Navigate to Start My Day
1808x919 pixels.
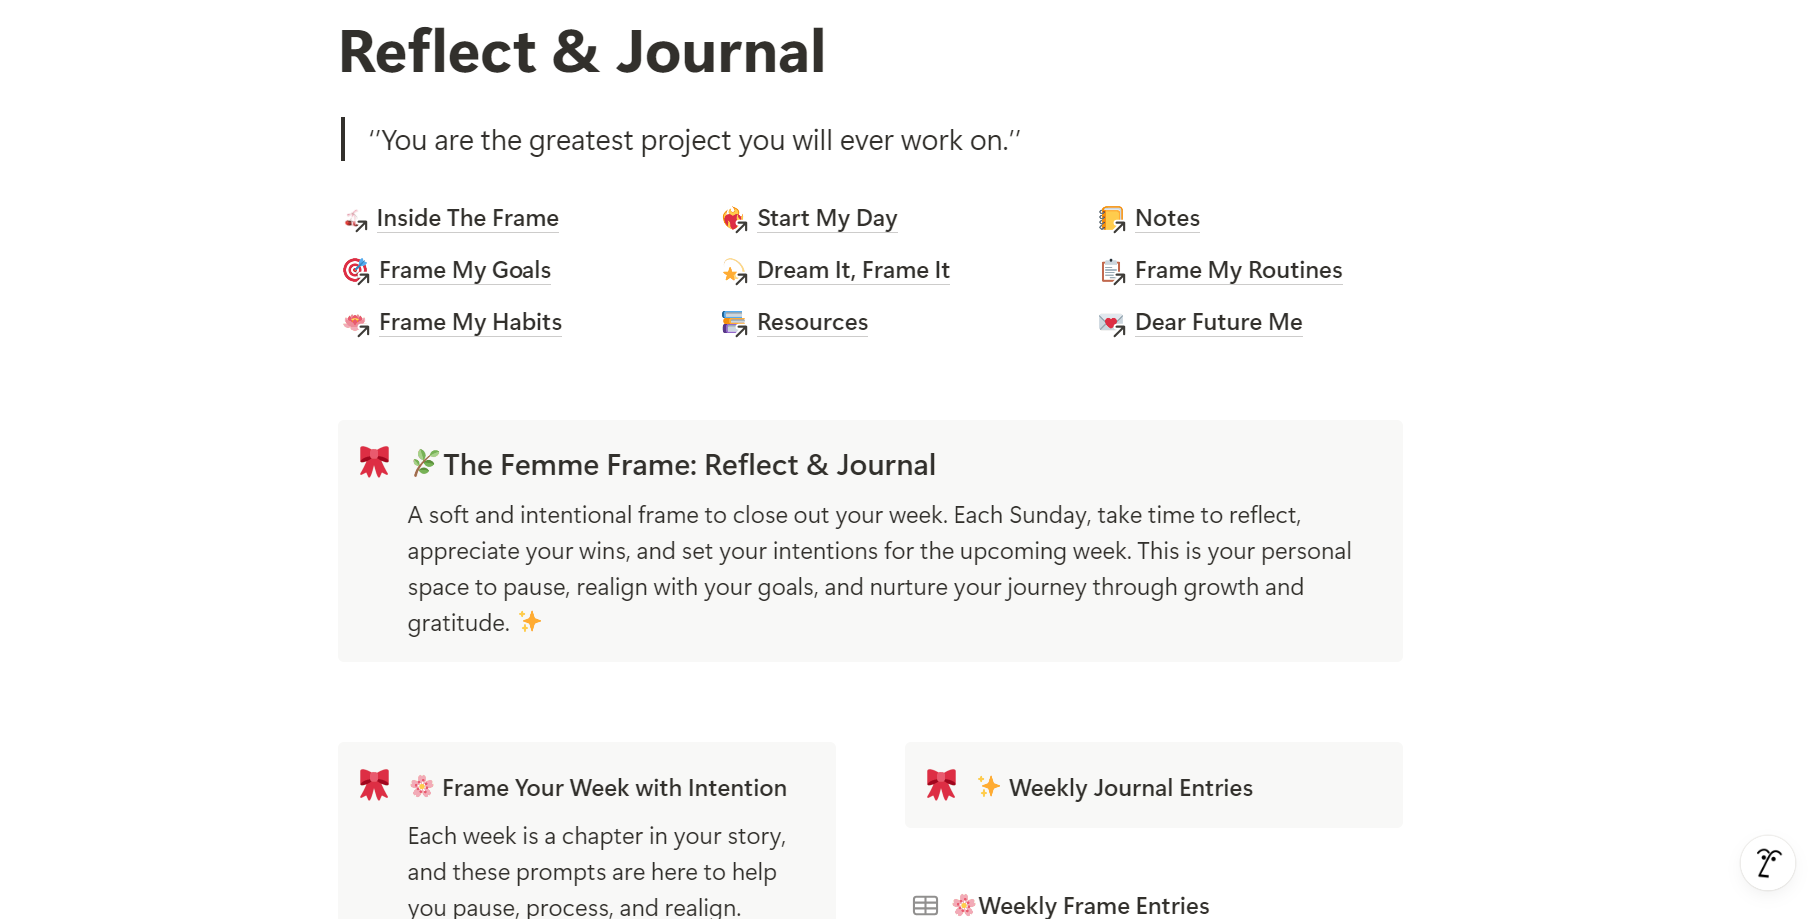[827, 218]
